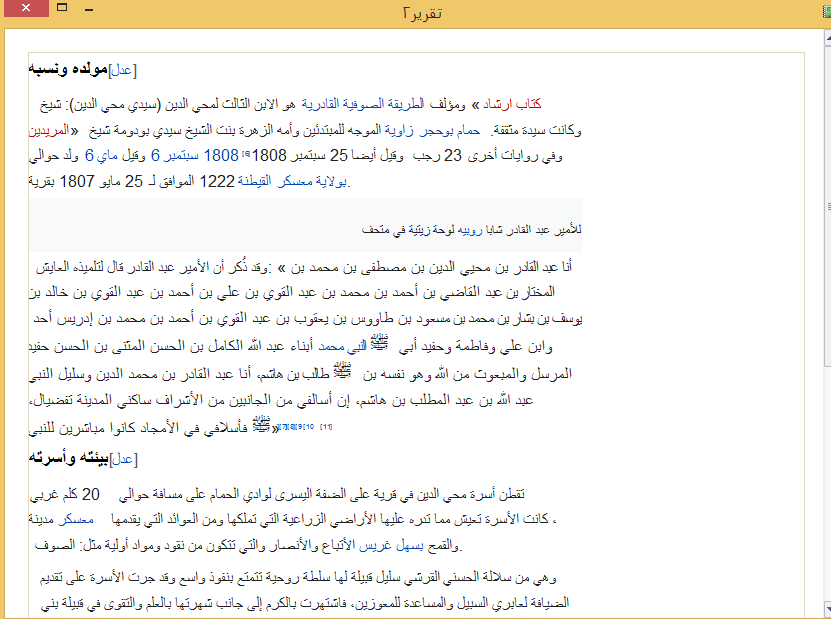The image size is (831, 619).
Task: Click the عدل link beside مولده ونسبه
Action: (122, 70)
